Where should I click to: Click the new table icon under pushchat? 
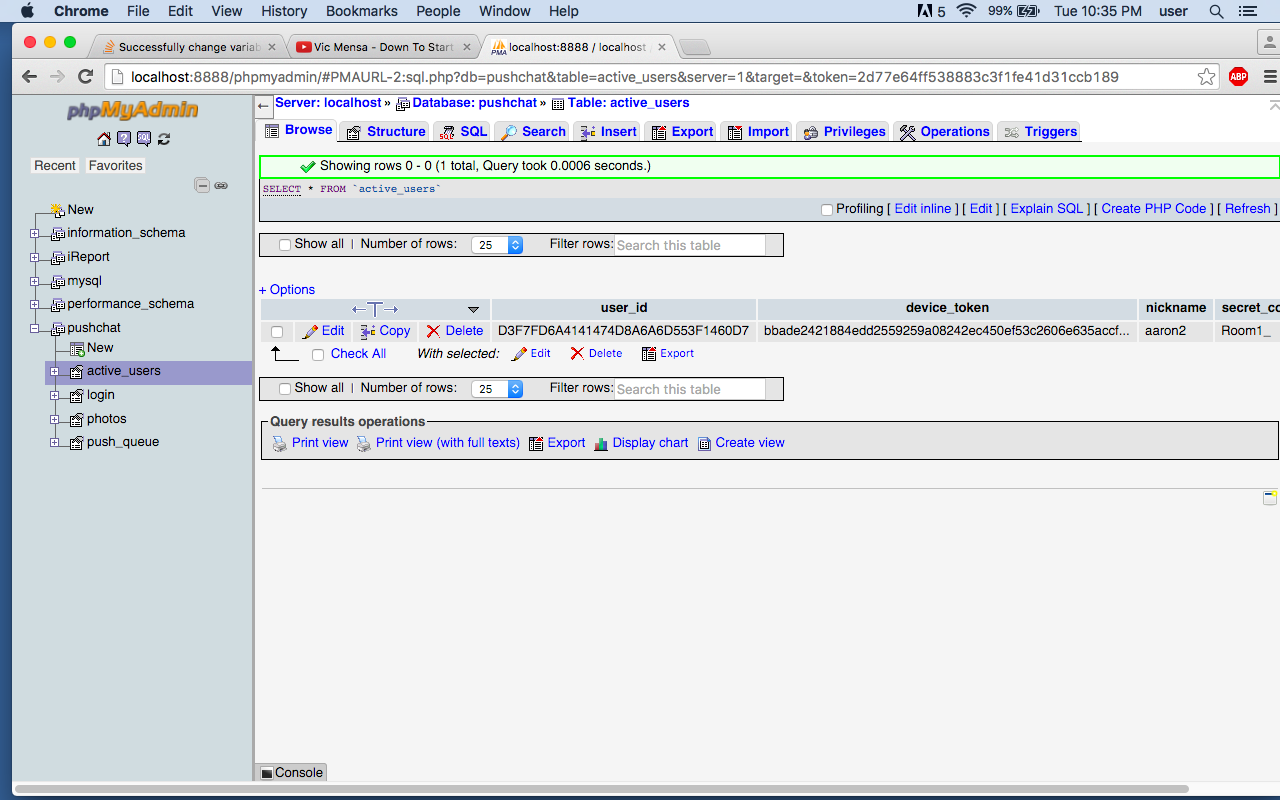(x=77, y=348)
